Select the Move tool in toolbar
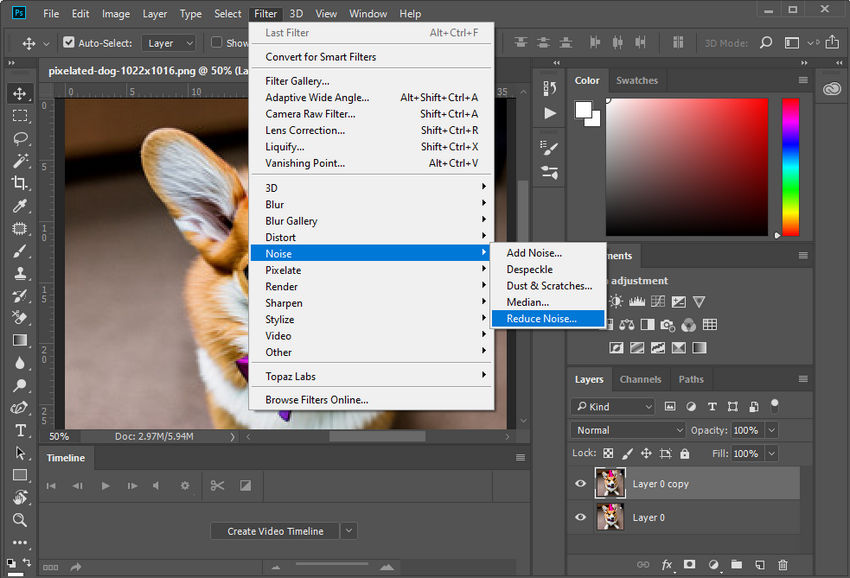Screen dimensions: 850x578 [x=20, y=93]
